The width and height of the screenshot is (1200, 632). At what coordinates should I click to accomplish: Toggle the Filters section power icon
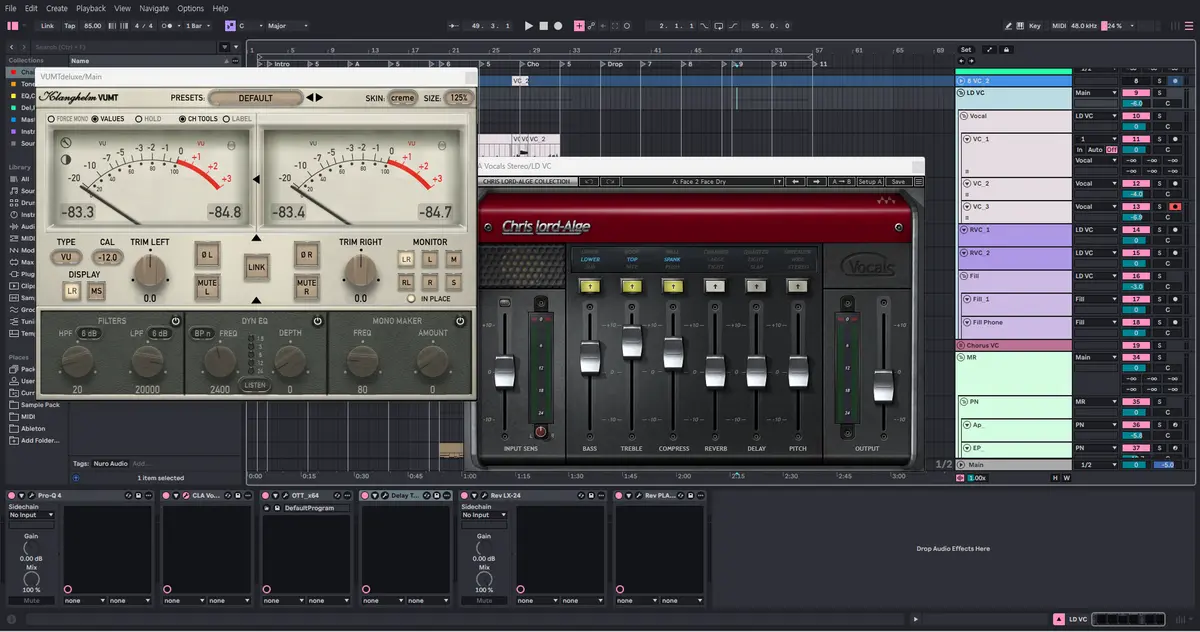pyautogui.click(x=175, y=321)
